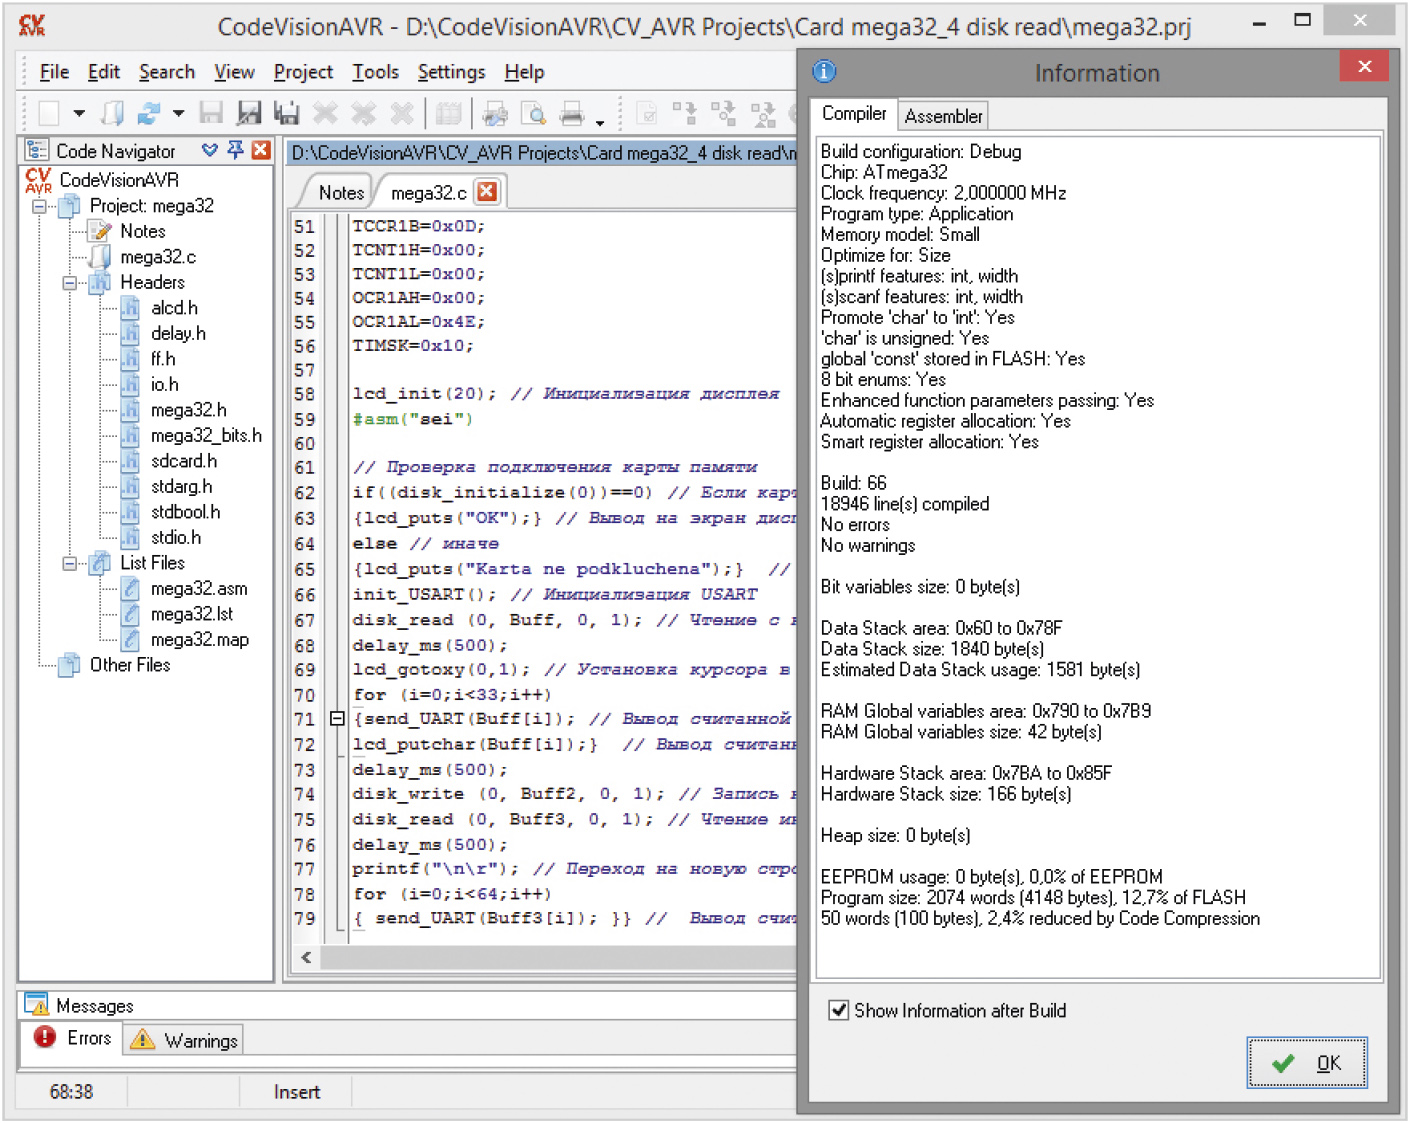Pin the Code Navigator panel
1409x1123 pixels.
(235, 150)
